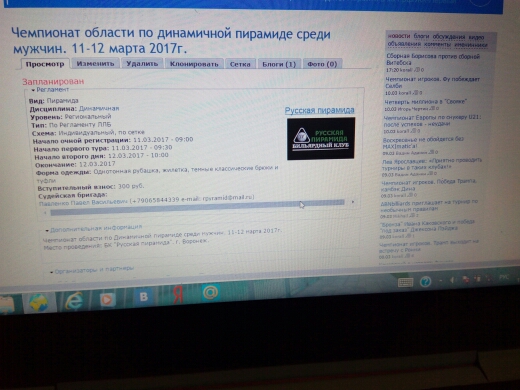520x390 pixels.
Task: Open news DANbilliards приглашает на турнир
Action: [429, 205]
